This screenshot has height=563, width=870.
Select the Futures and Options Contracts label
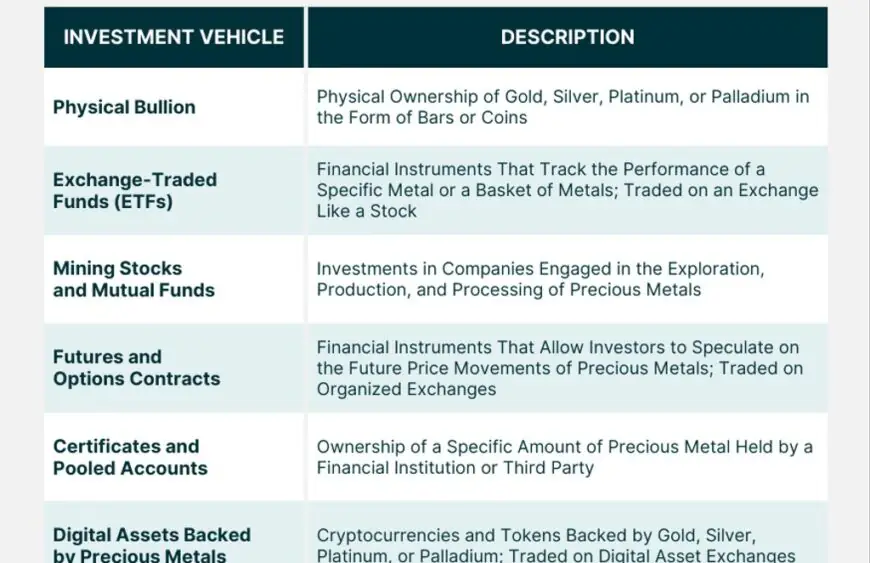tap(136, 368)
